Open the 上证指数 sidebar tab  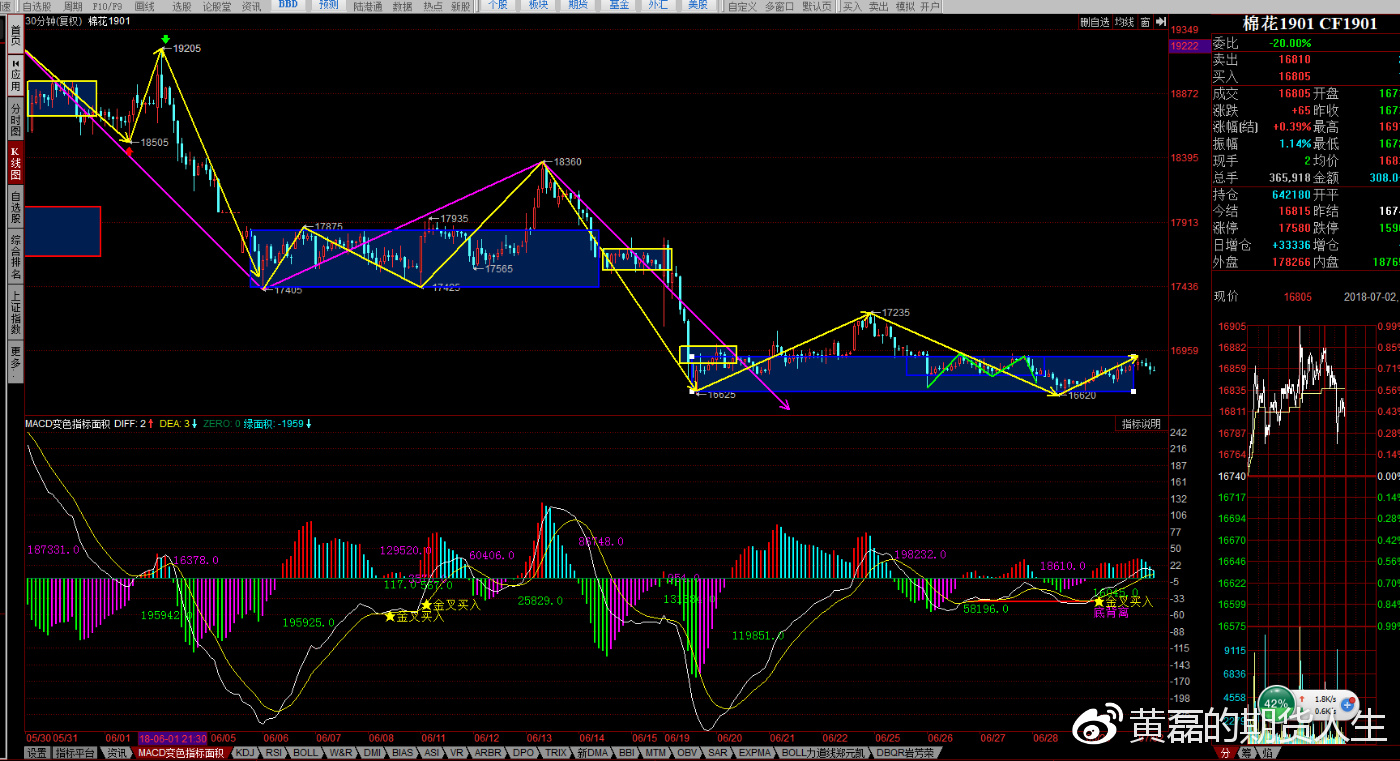(15, 314)
